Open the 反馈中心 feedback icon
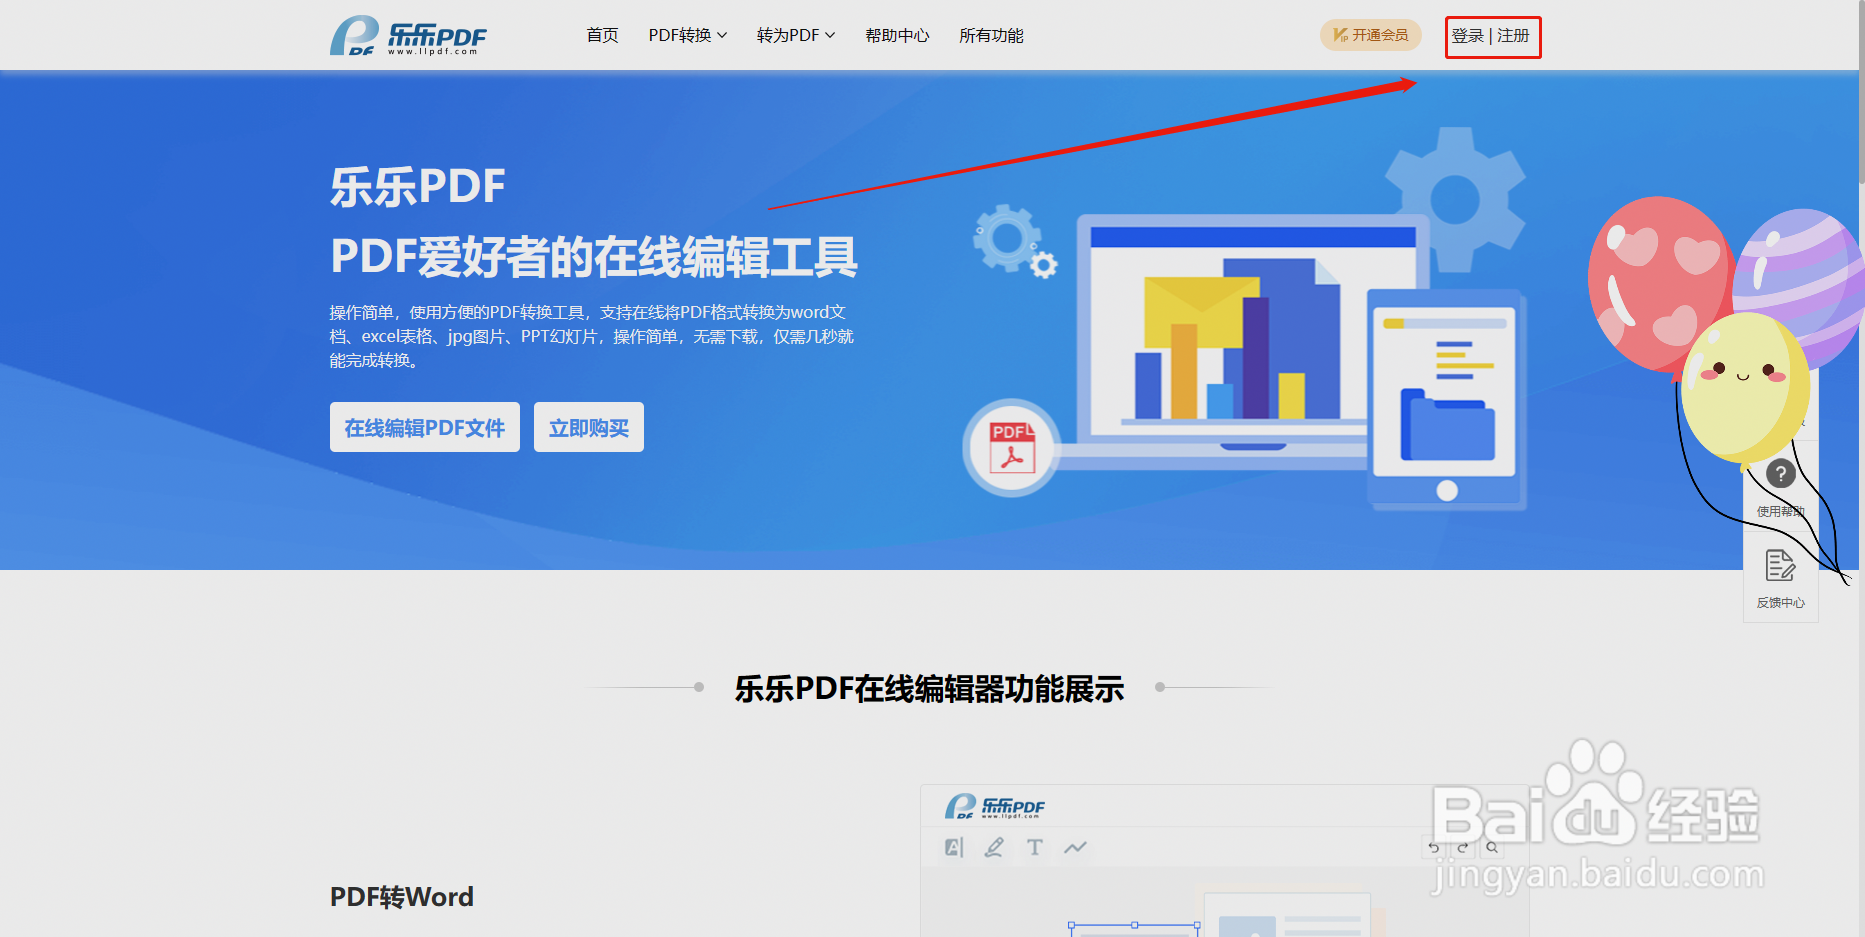1865x937 pixels. 1780,566
